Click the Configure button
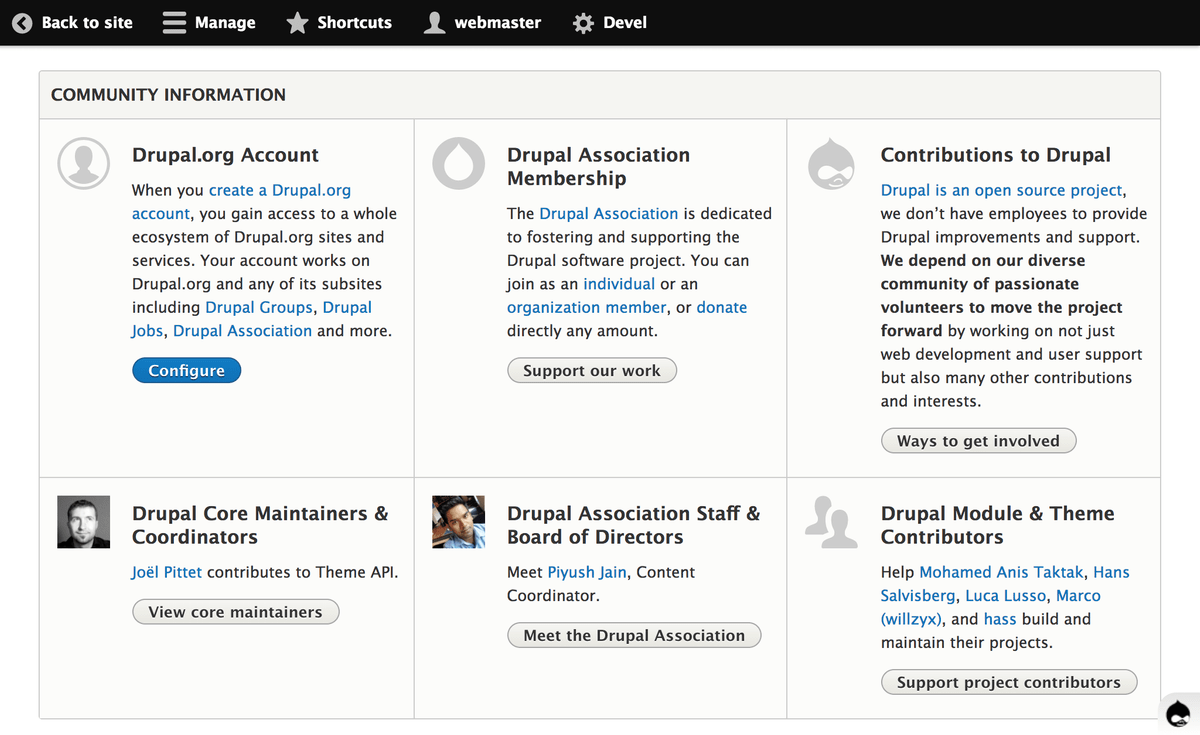Viewport: 1200px width, 735px height. (x=186, y=370)
